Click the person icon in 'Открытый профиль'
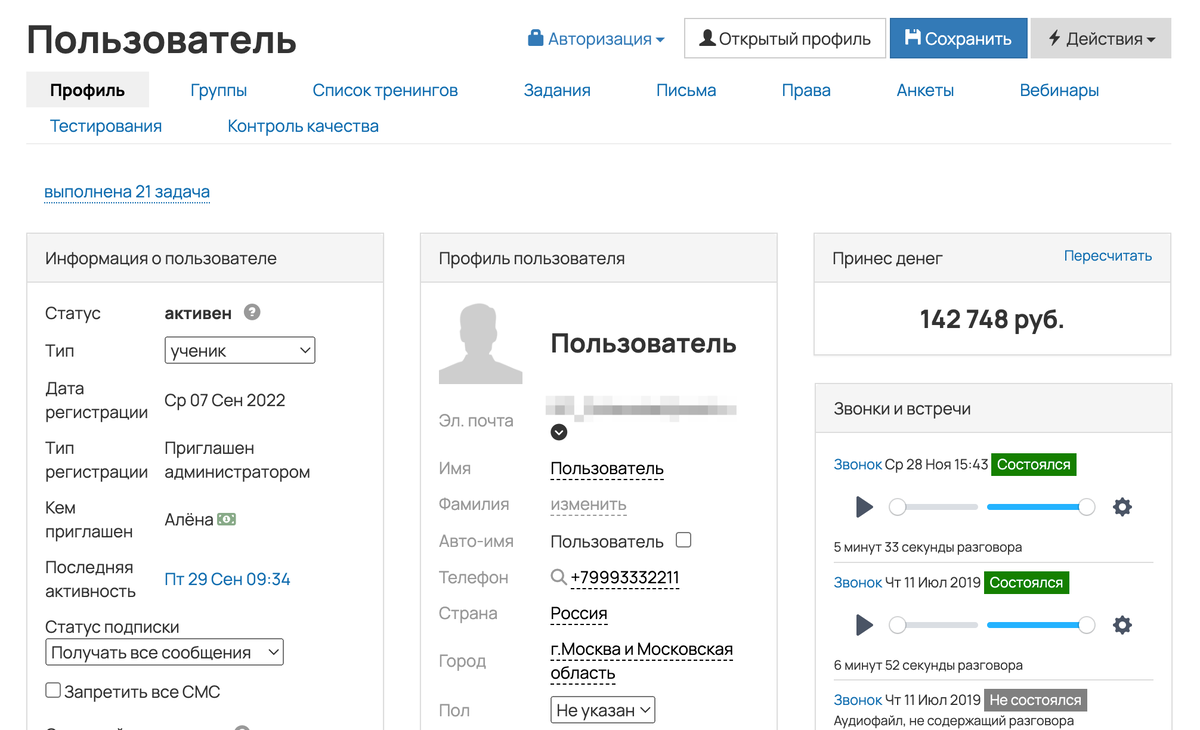This screenshot has height=730, width=1200. point(708,39)
